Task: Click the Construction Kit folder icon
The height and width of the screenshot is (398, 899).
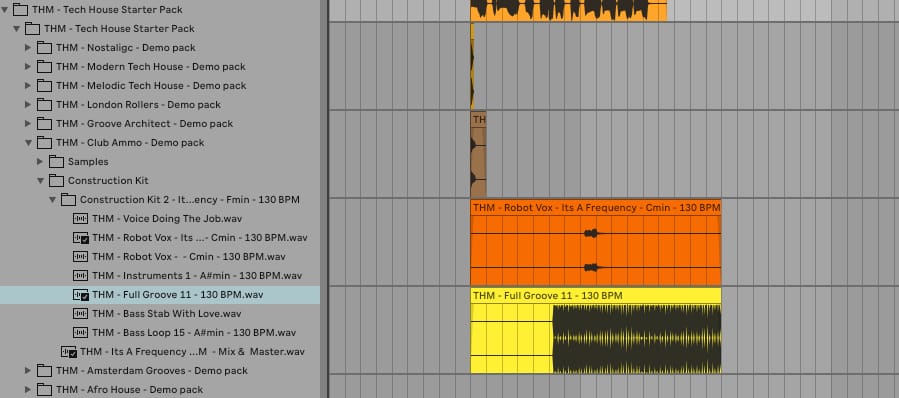Action: click(56, 180)
